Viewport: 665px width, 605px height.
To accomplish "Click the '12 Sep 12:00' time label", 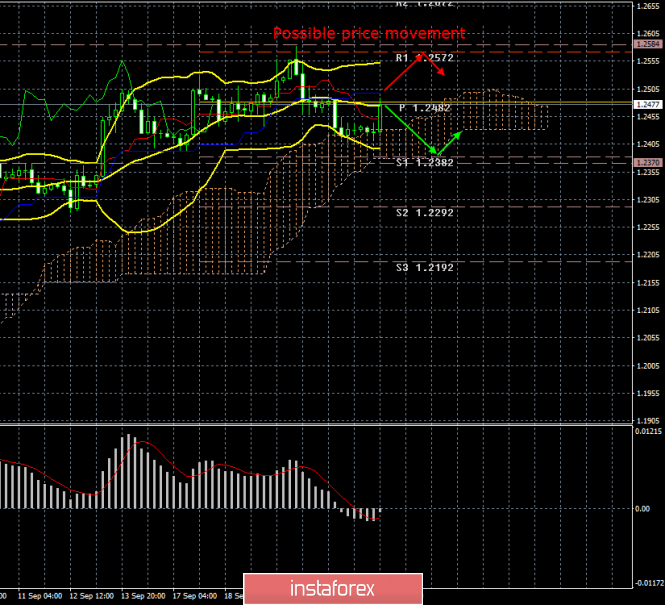I will click(90, 594).
